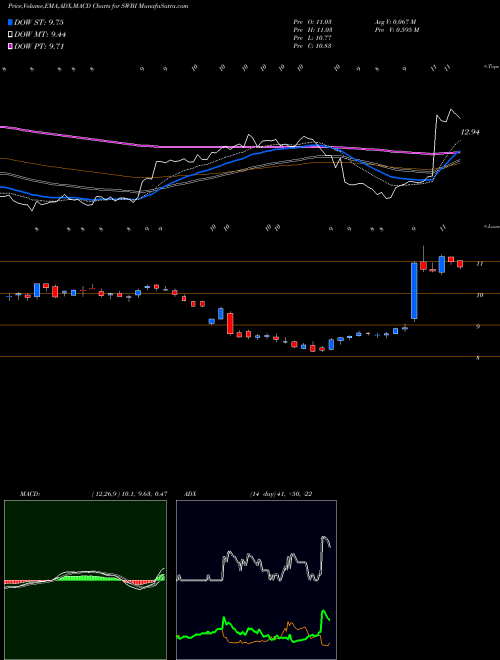Click the '<Tops' label at right edge
Image resolution: width=500 pixels, height=660 pixels.
click(x=492, y=67)
